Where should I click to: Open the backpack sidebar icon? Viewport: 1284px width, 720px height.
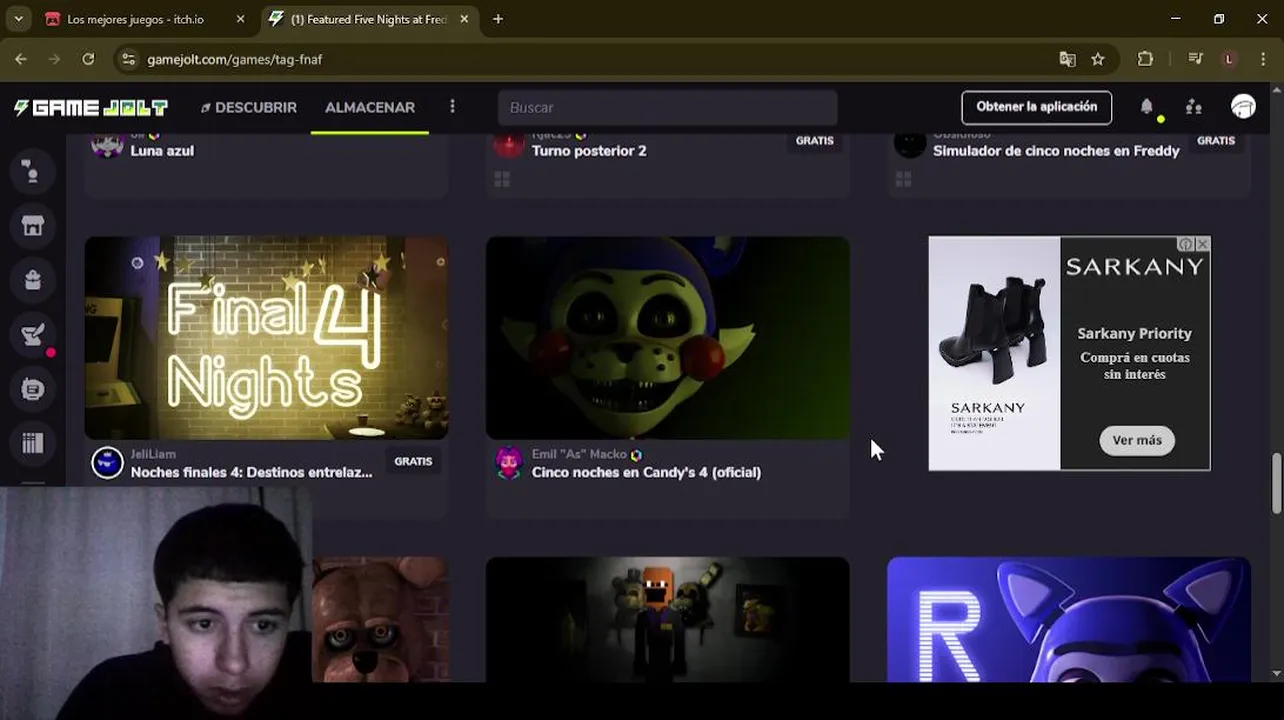(32, 280)
